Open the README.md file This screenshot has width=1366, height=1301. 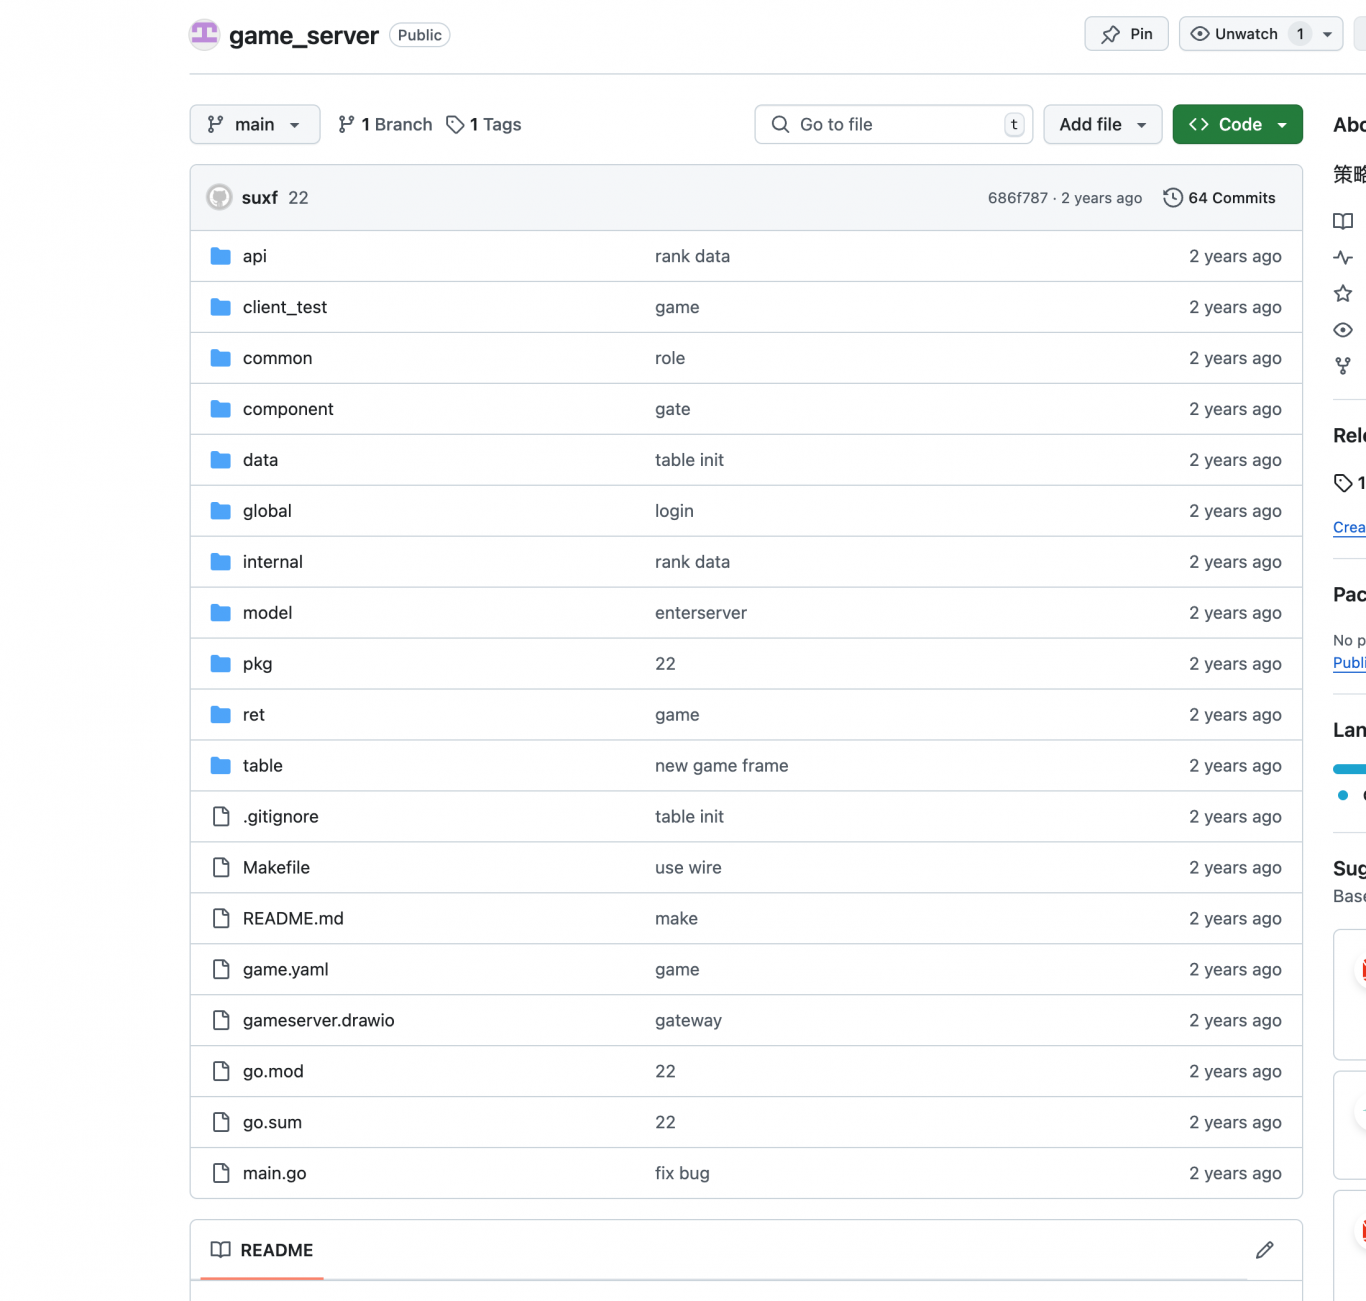(293, 919)
